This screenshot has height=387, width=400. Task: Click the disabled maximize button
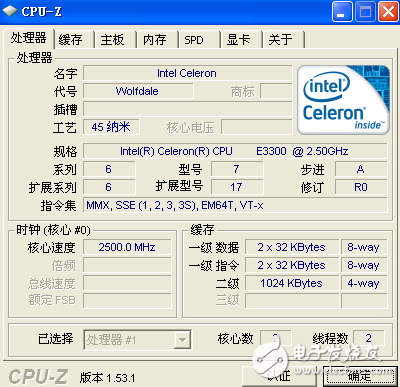[365, 12]
